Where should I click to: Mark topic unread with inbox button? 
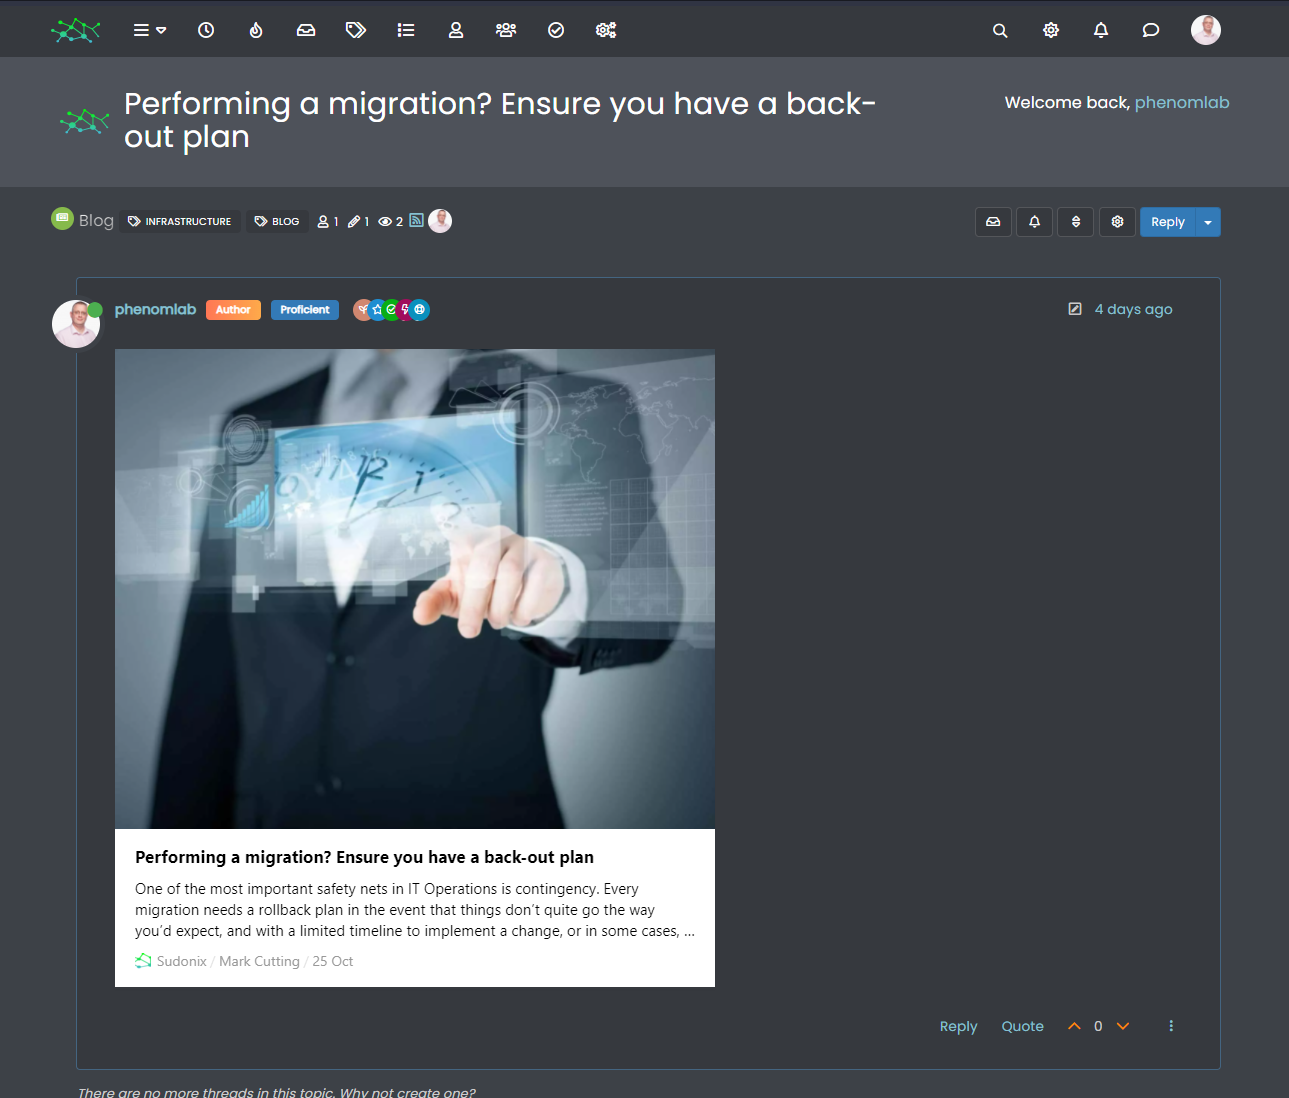[x=993, y=222]
